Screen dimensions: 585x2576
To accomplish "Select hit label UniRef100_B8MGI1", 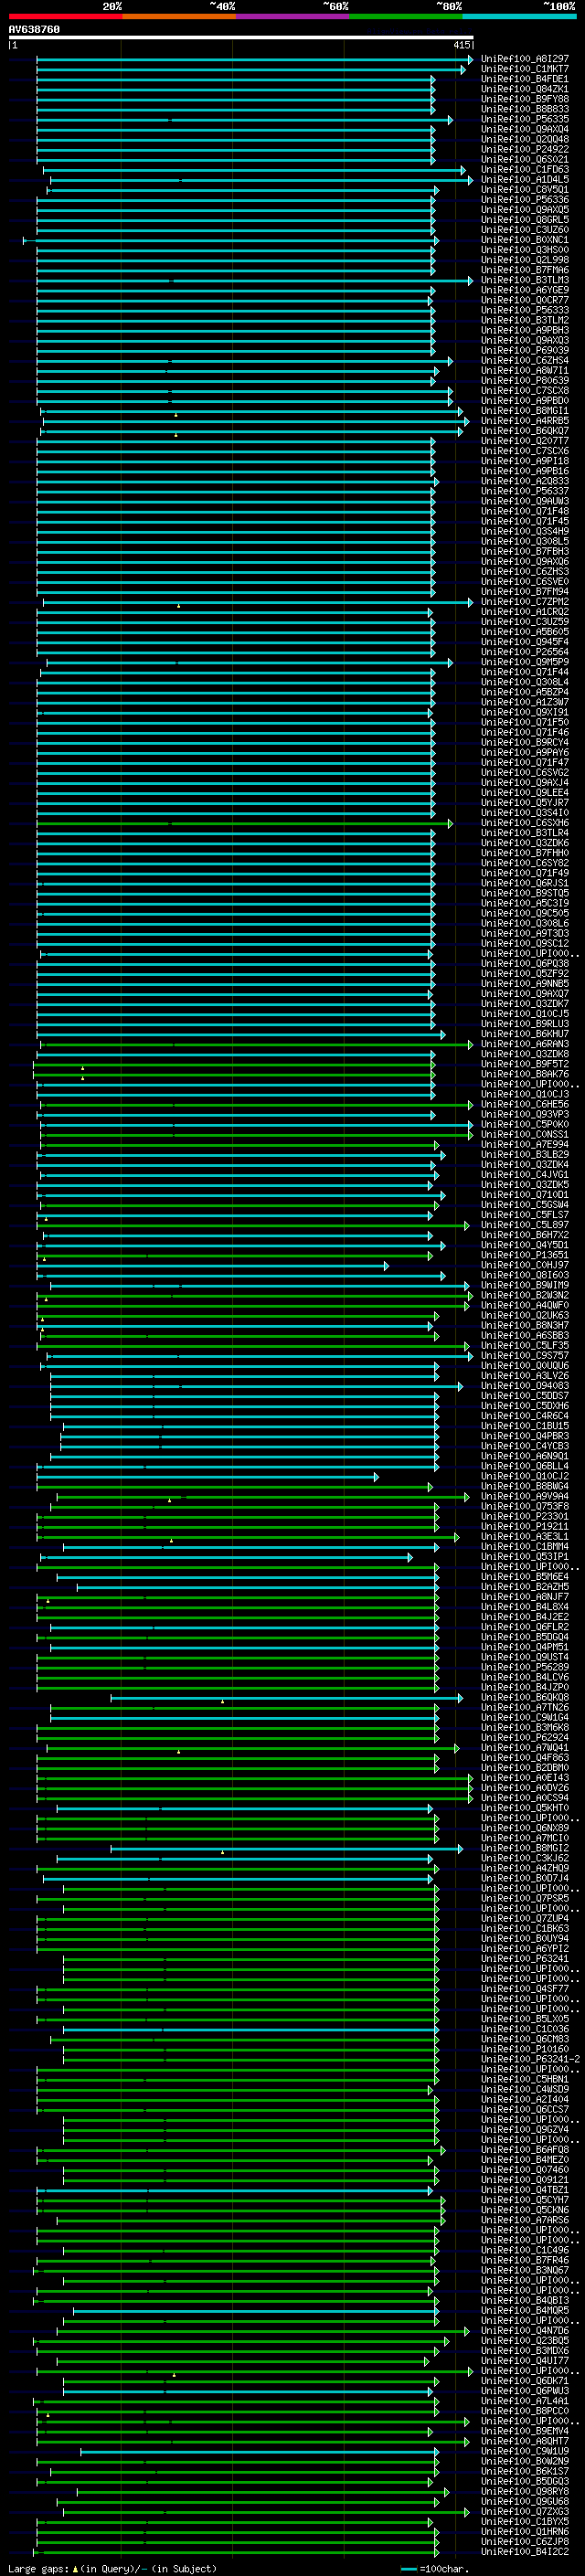I will 524,411.
